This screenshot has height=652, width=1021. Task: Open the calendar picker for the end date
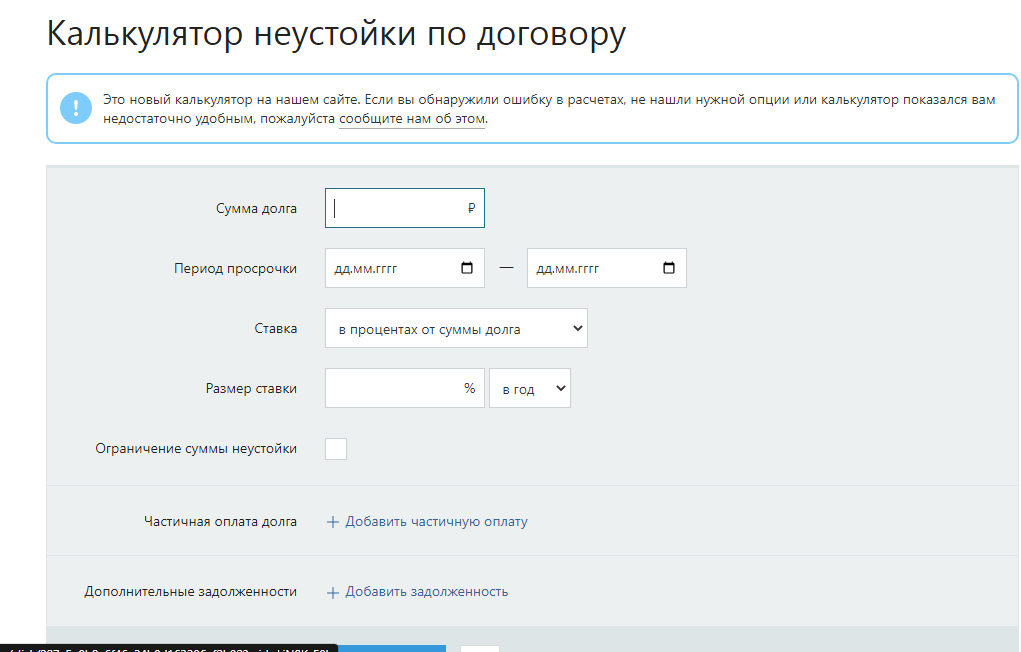[x=669, y=268]
